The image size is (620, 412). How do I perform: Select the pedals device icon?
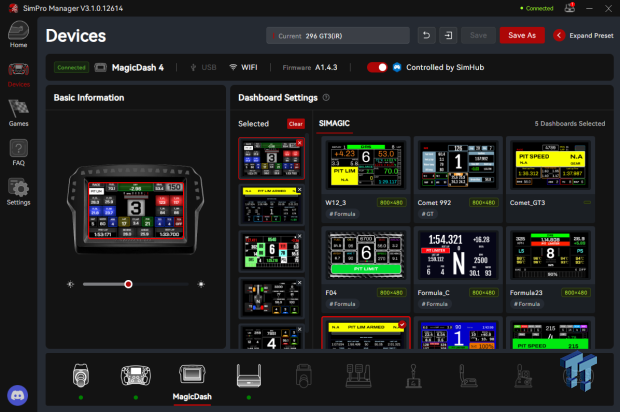tap(359, 376)
